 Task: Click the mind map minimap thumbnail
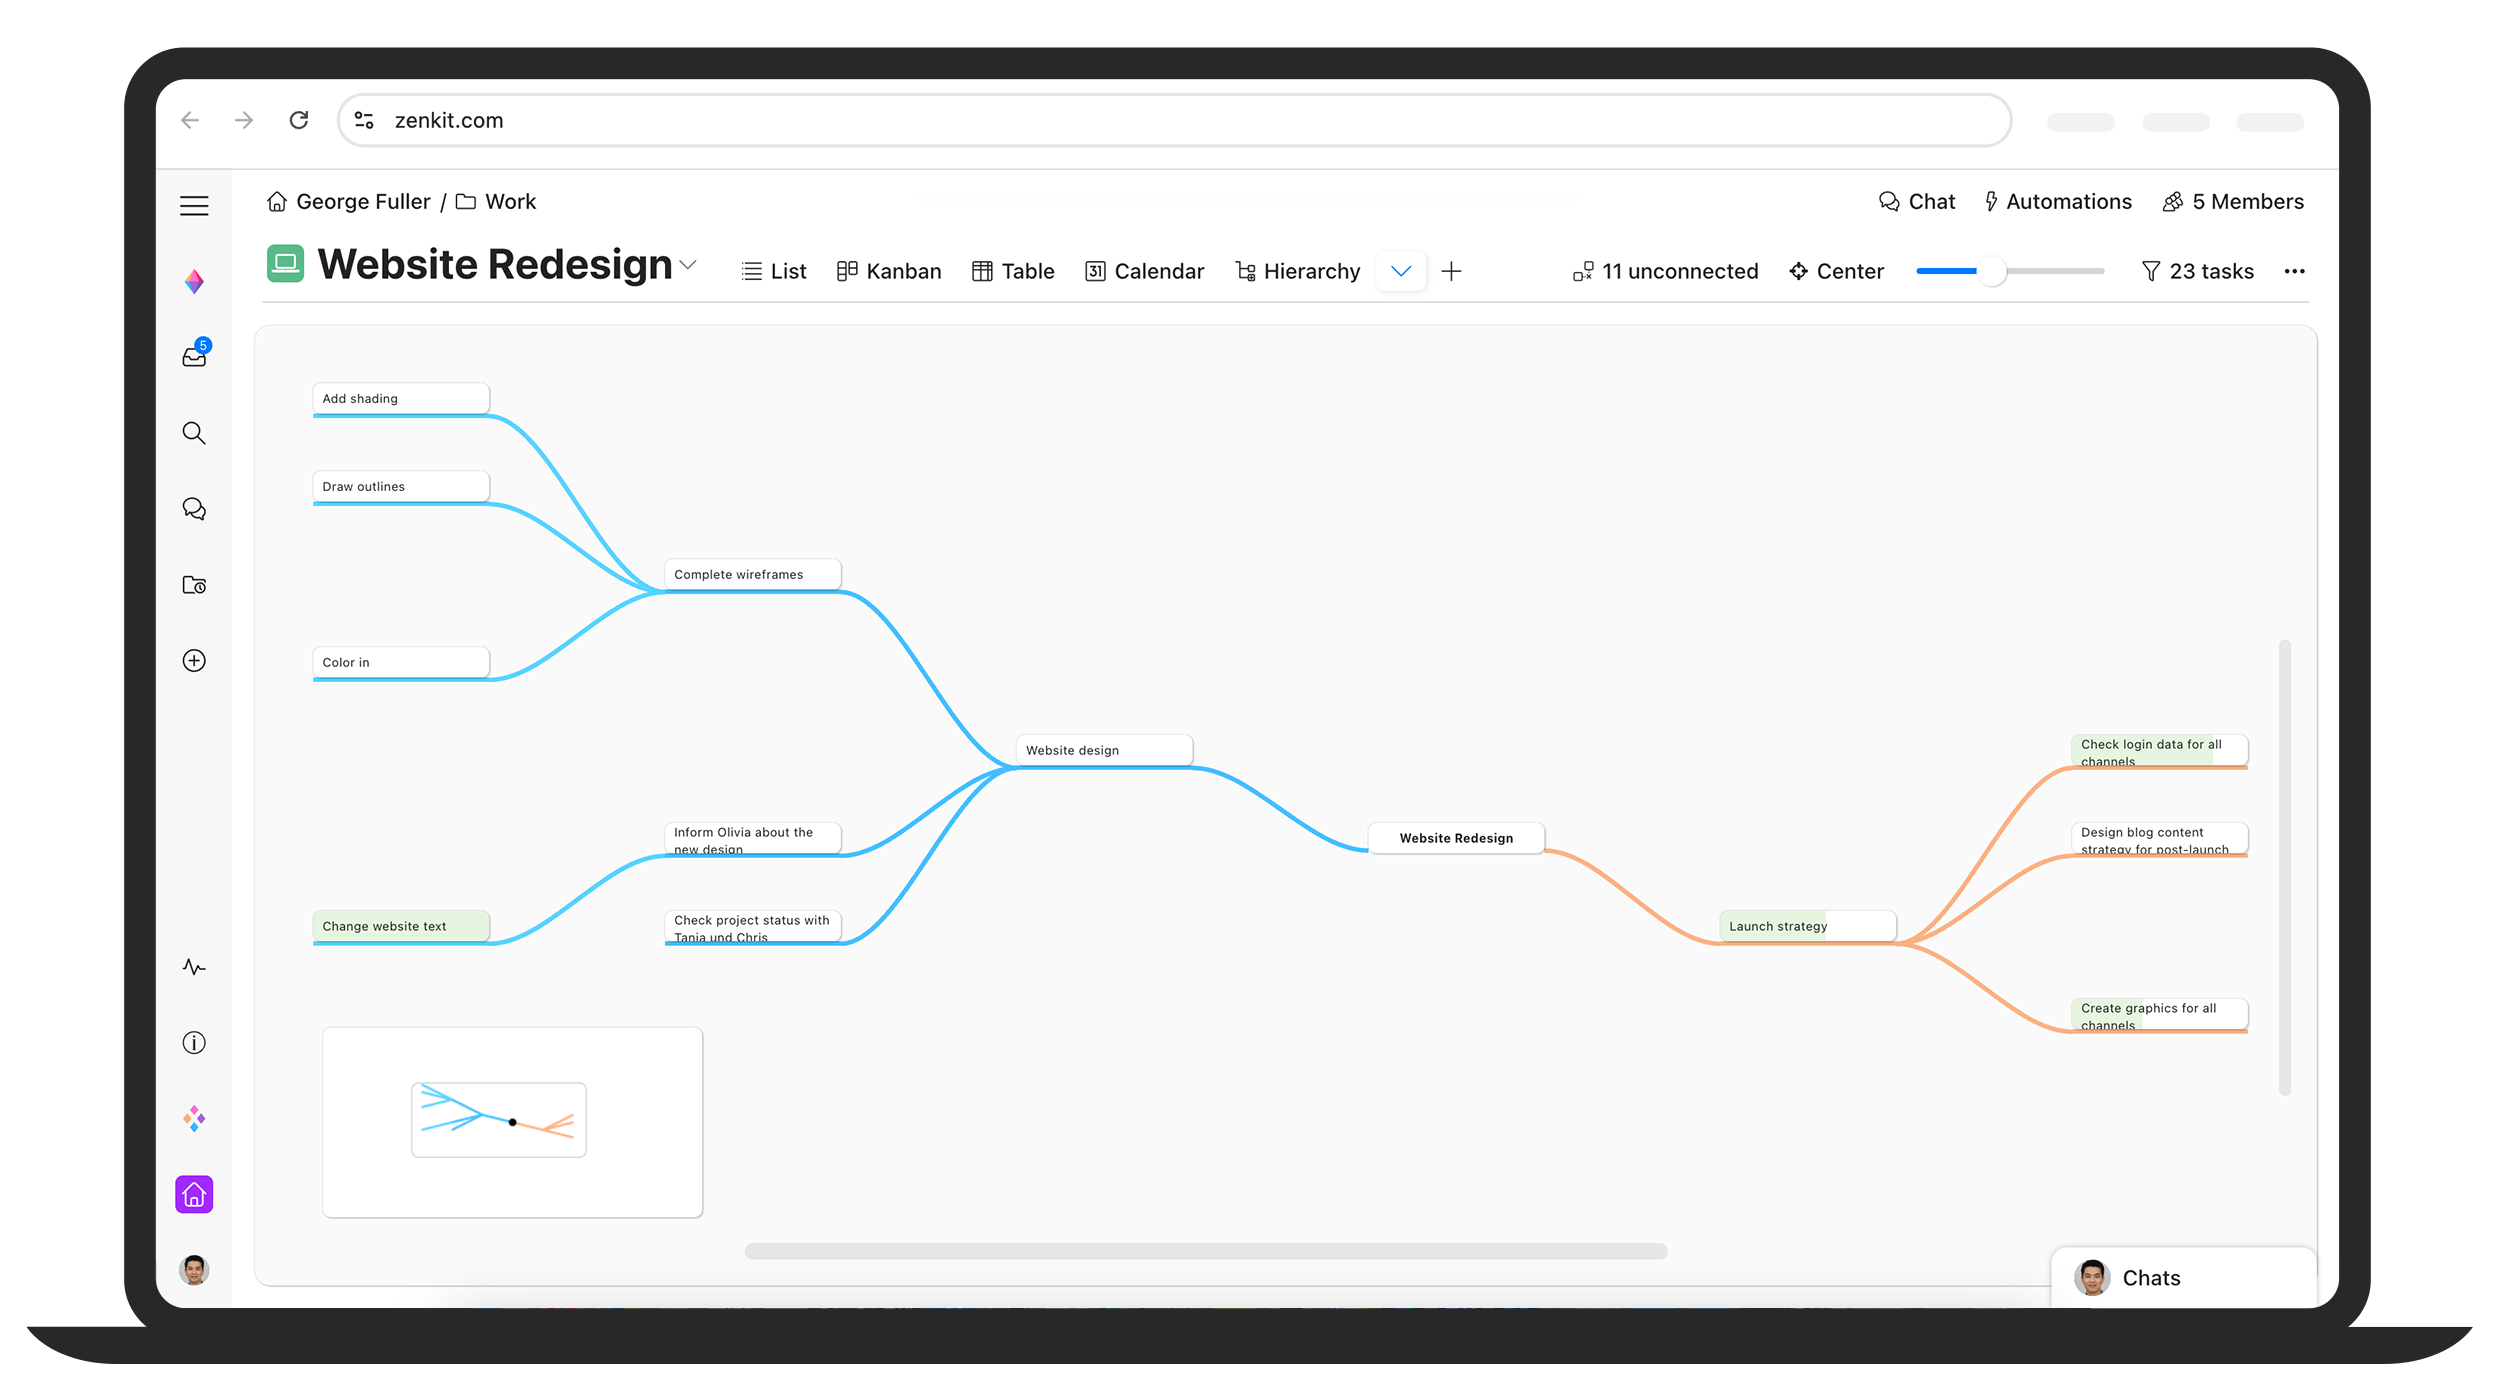tap(499, 1120)
